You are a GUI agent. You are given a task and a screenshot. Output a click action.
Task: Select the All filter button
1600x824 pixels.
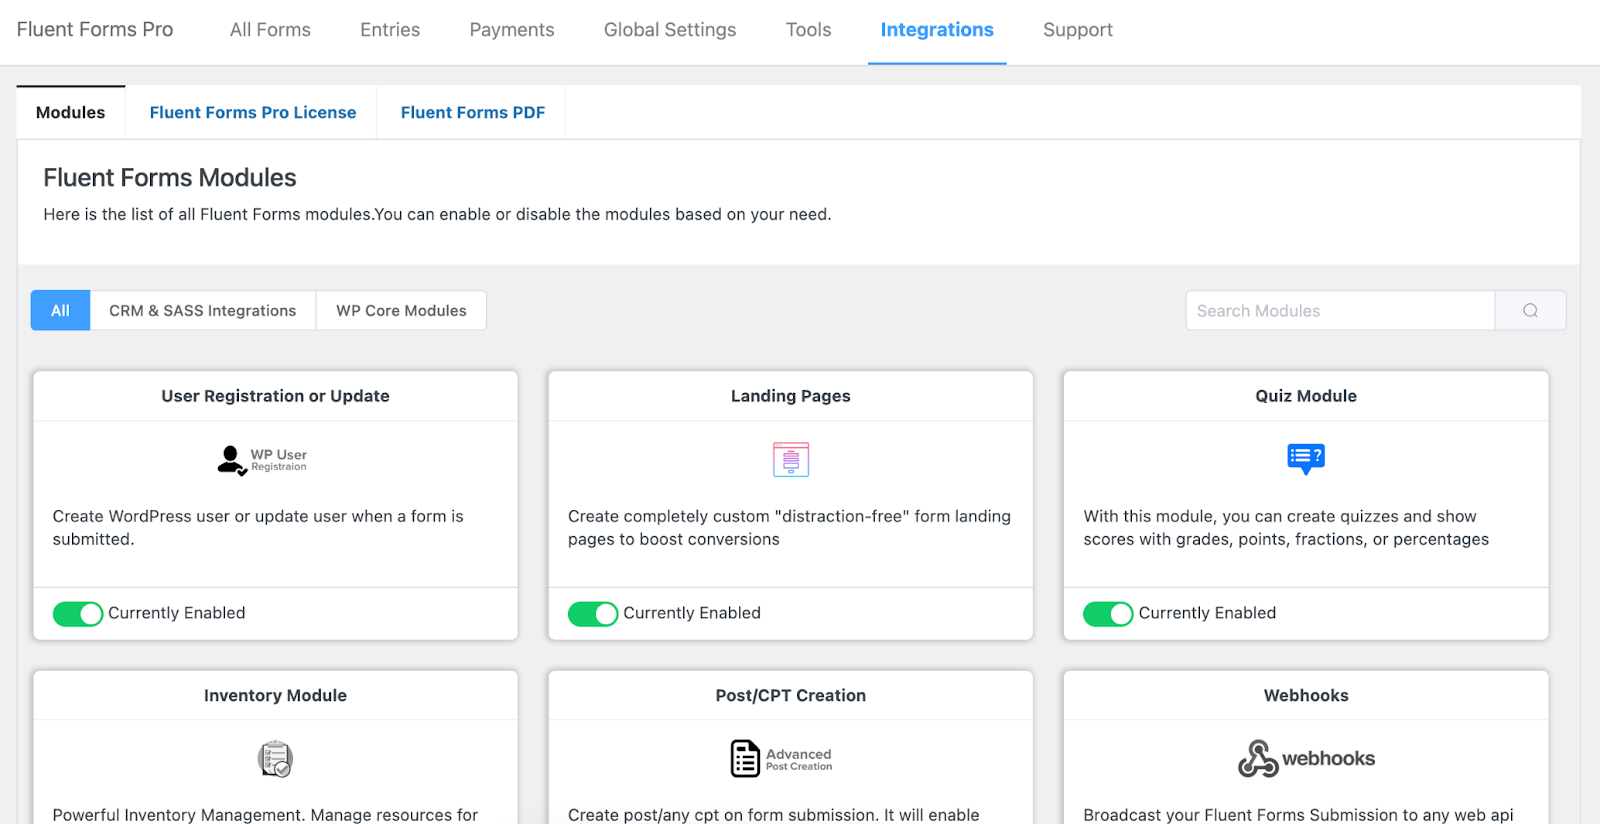coord(60,310)
